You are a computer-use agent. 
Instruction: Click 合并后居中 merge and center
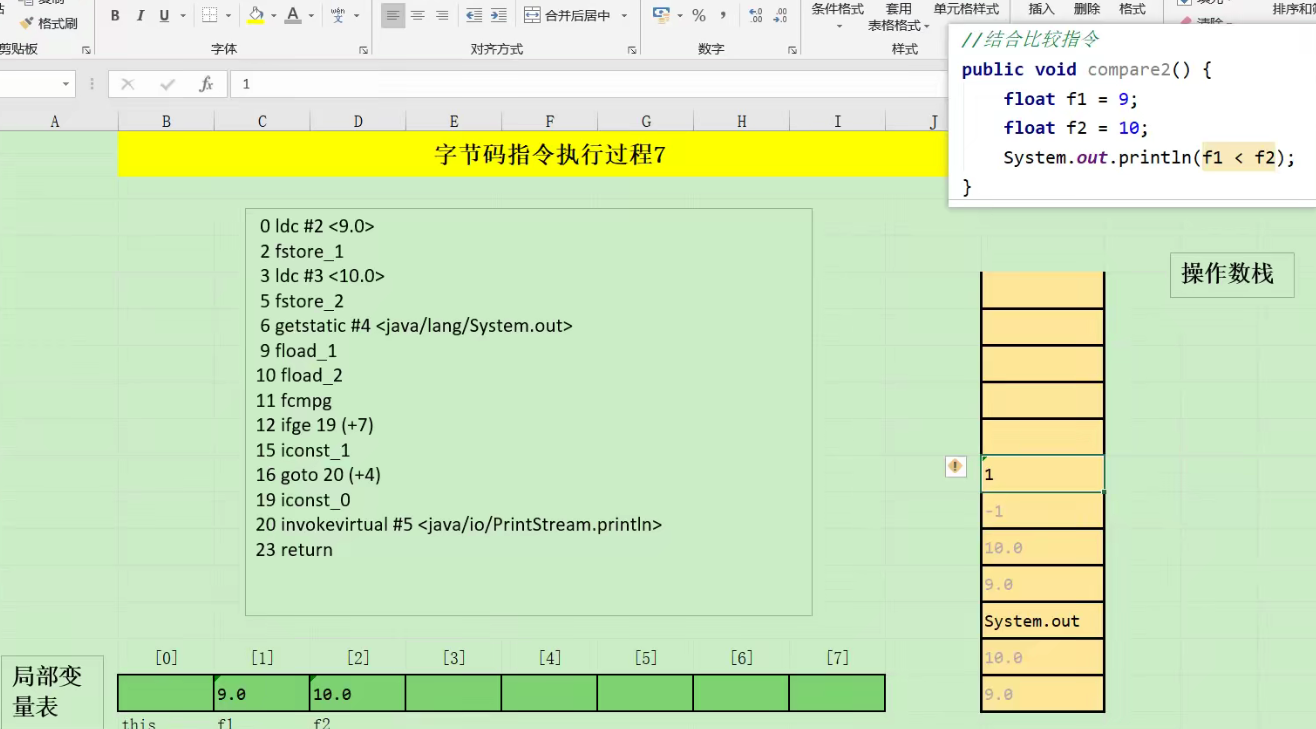coord(566,16)
